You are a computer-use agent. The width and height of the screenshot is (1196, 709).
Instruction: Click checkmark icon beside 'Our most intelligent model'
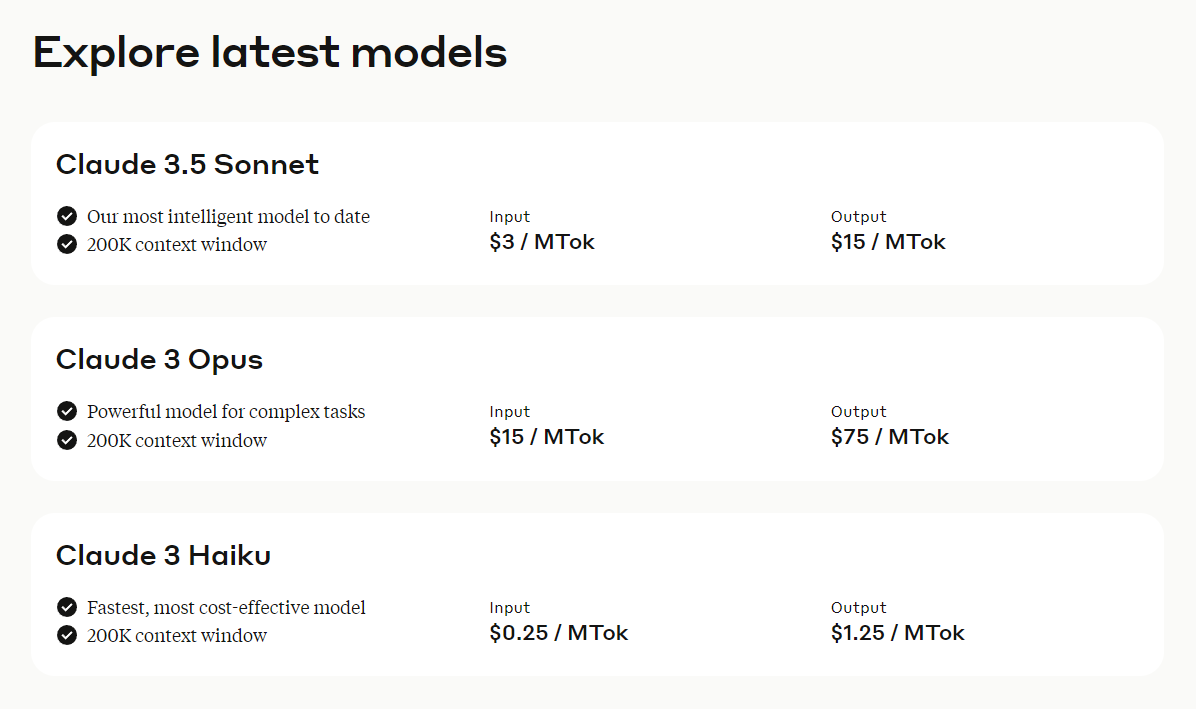67,216
